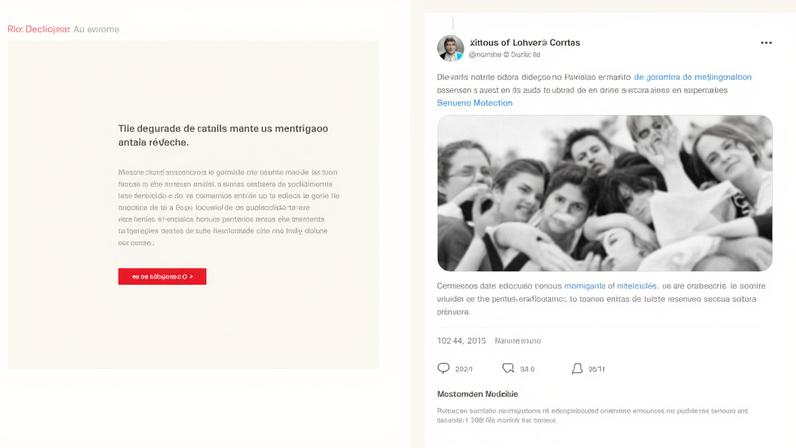Image resolution: width=796 pixels, height=448 pixels.
Task: Click the "Mostomden Nodeibie" section heading
Action: click(x=478, y=394)
